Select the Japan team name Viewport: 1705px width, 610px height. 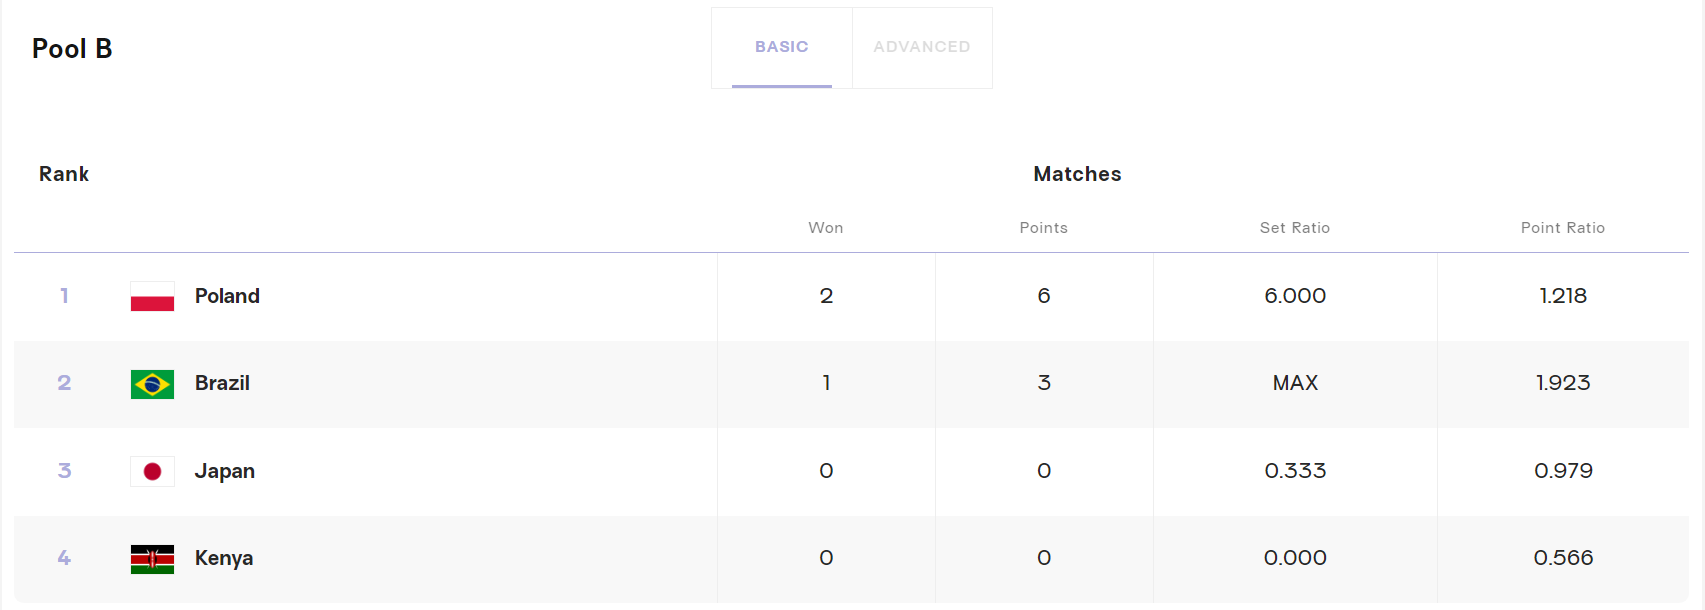coord(224,471)
